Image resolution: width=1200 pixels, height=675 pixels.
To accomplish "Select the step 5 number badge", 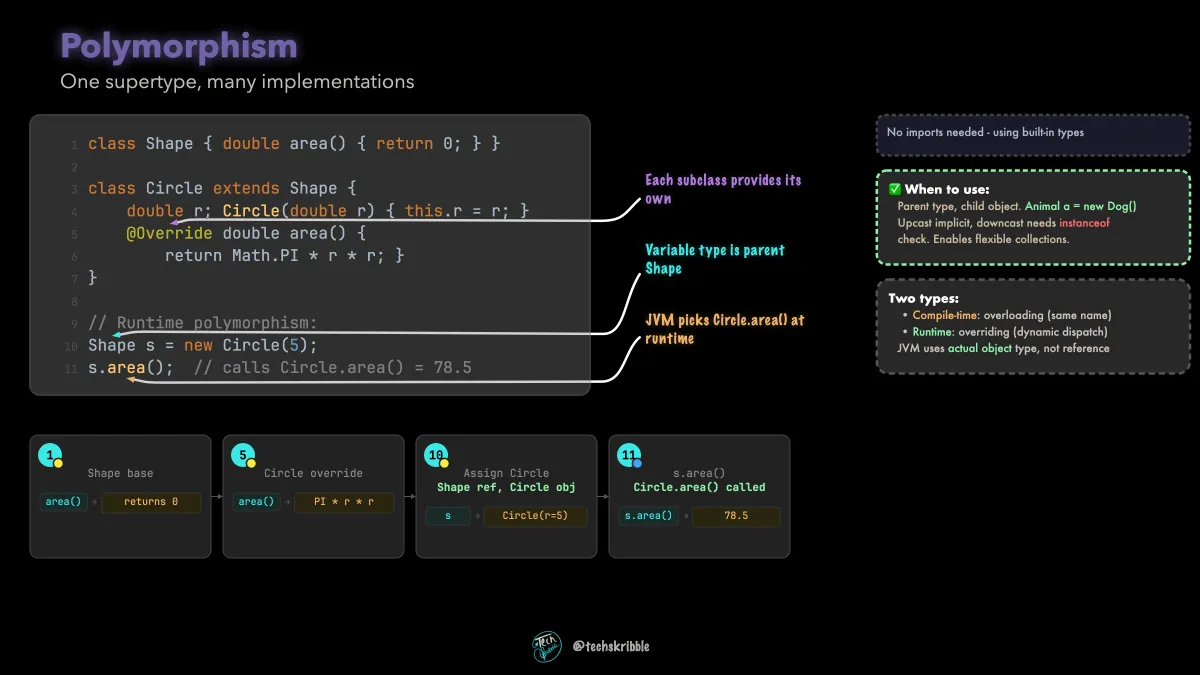I will (243, 455).
